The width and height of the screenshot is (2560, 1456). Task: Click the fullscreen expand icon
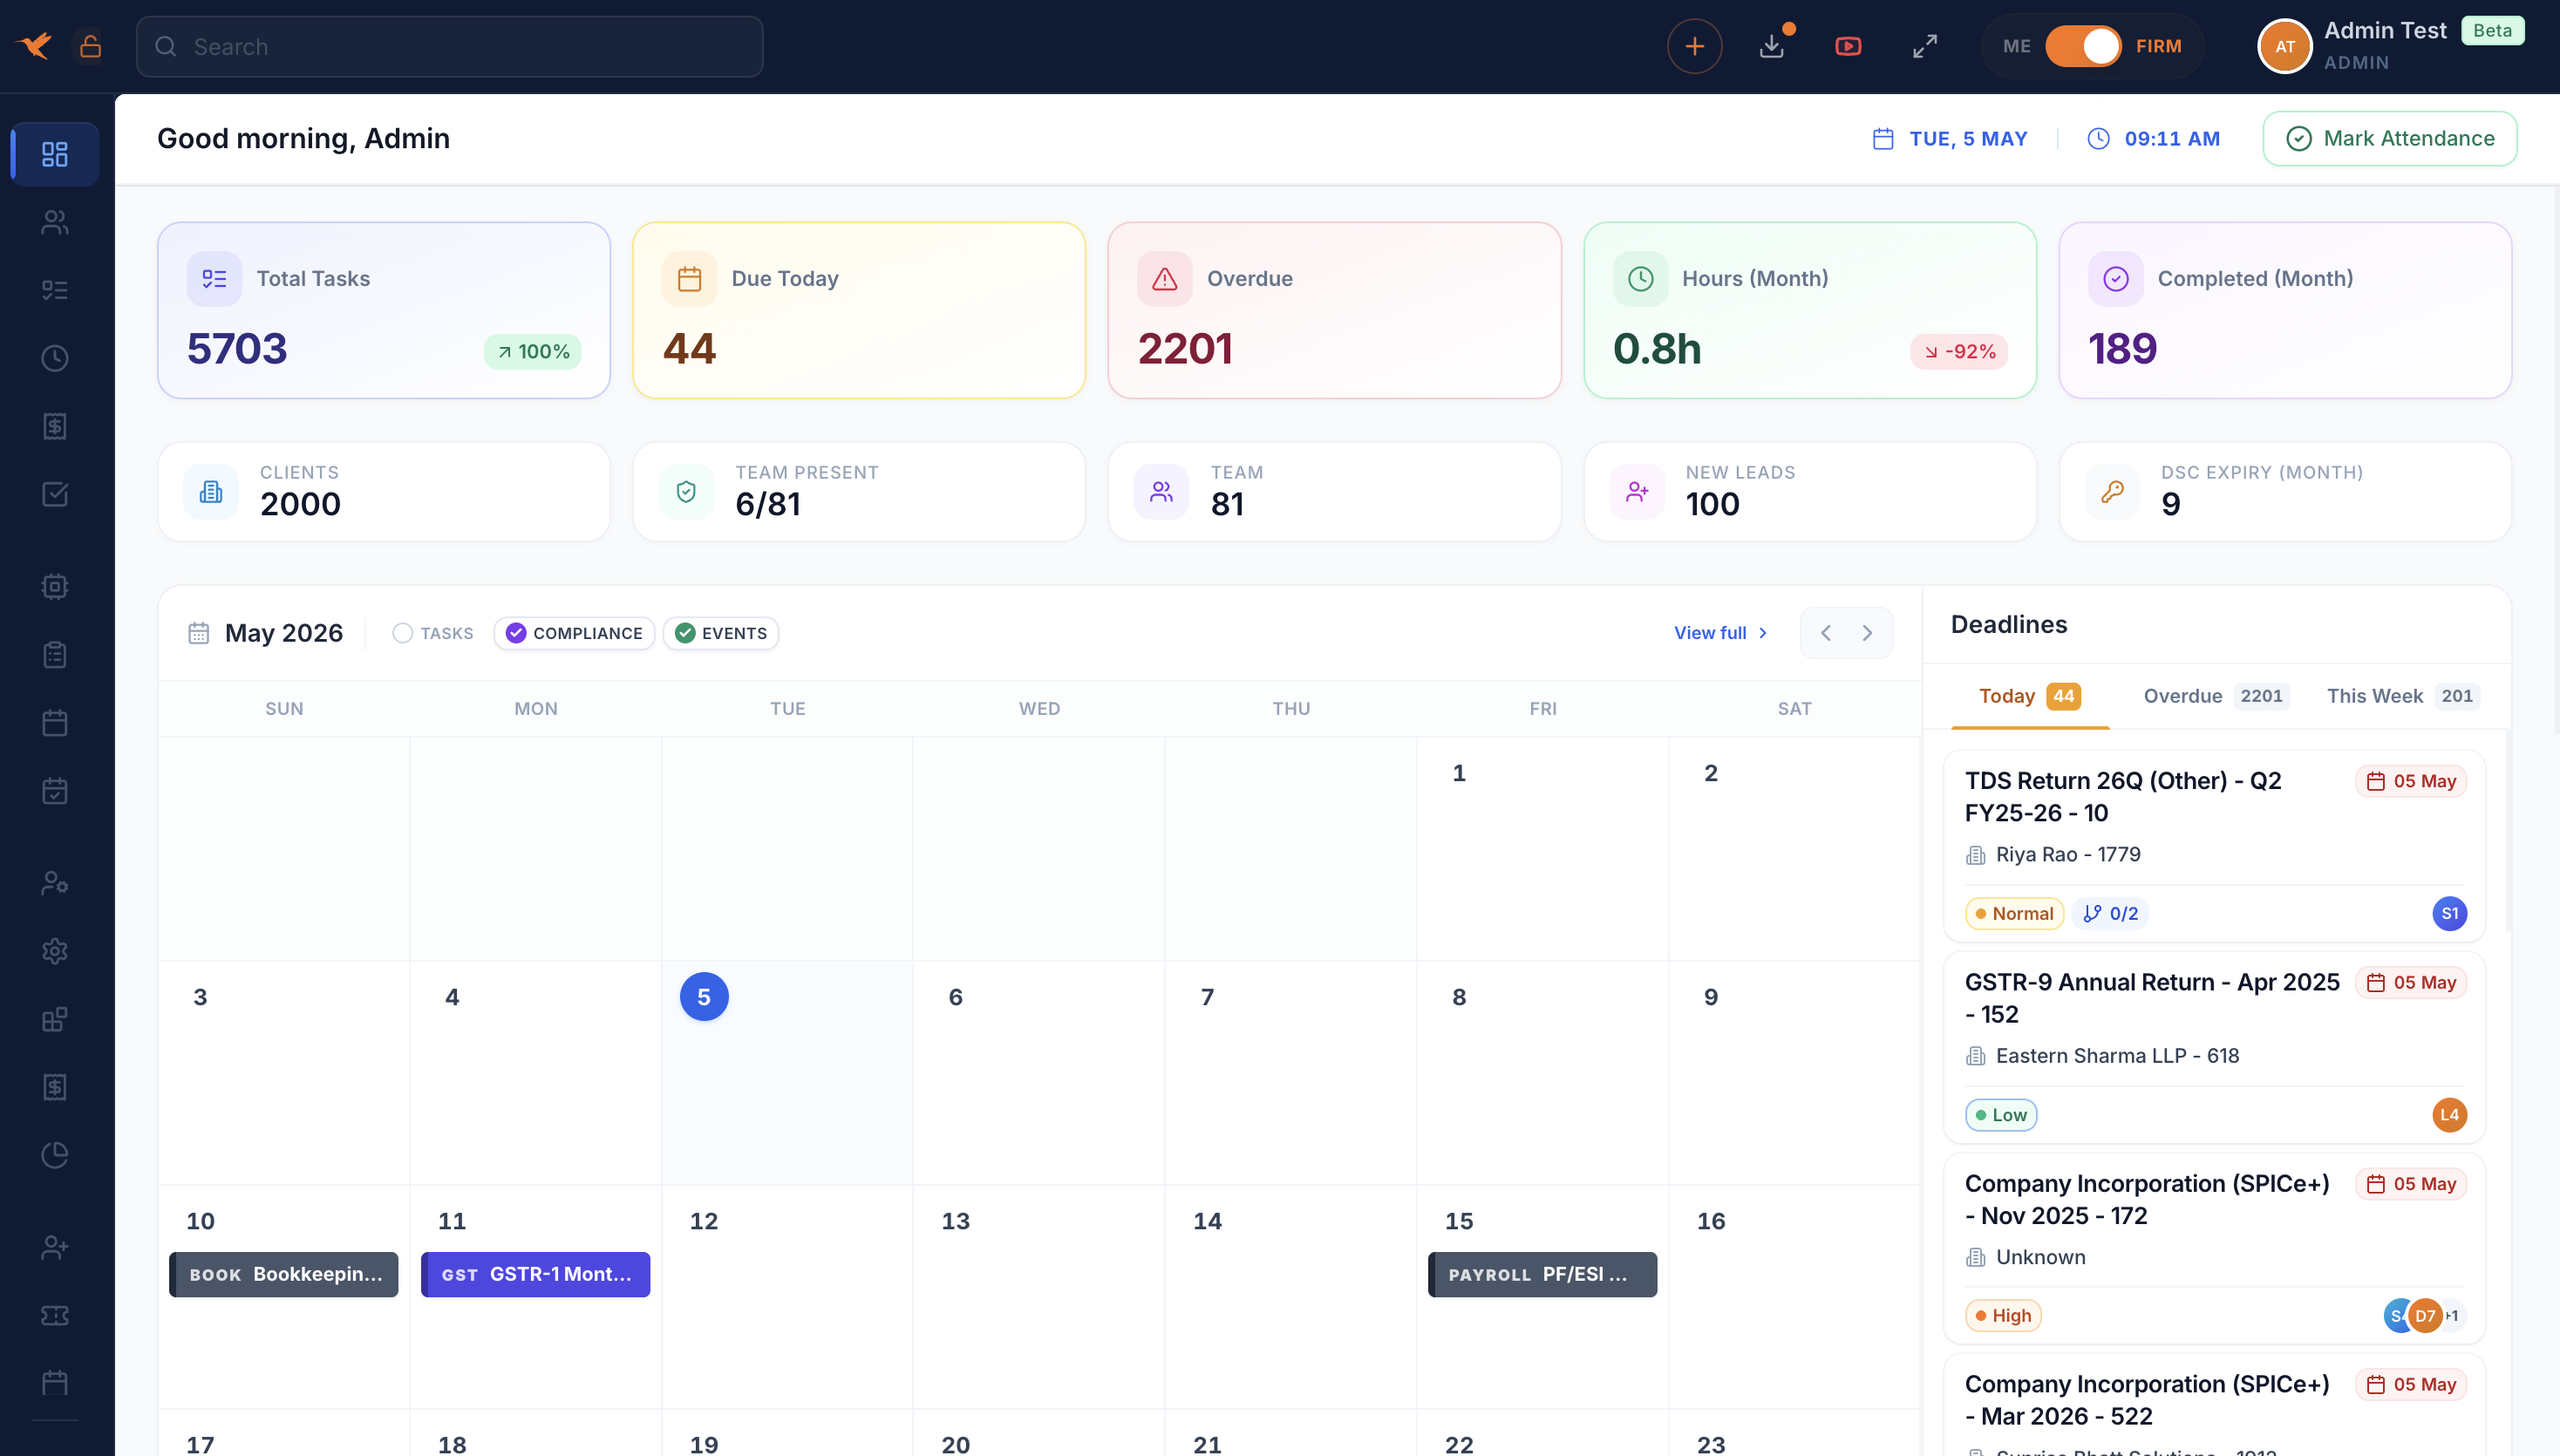pos(1925,46)
